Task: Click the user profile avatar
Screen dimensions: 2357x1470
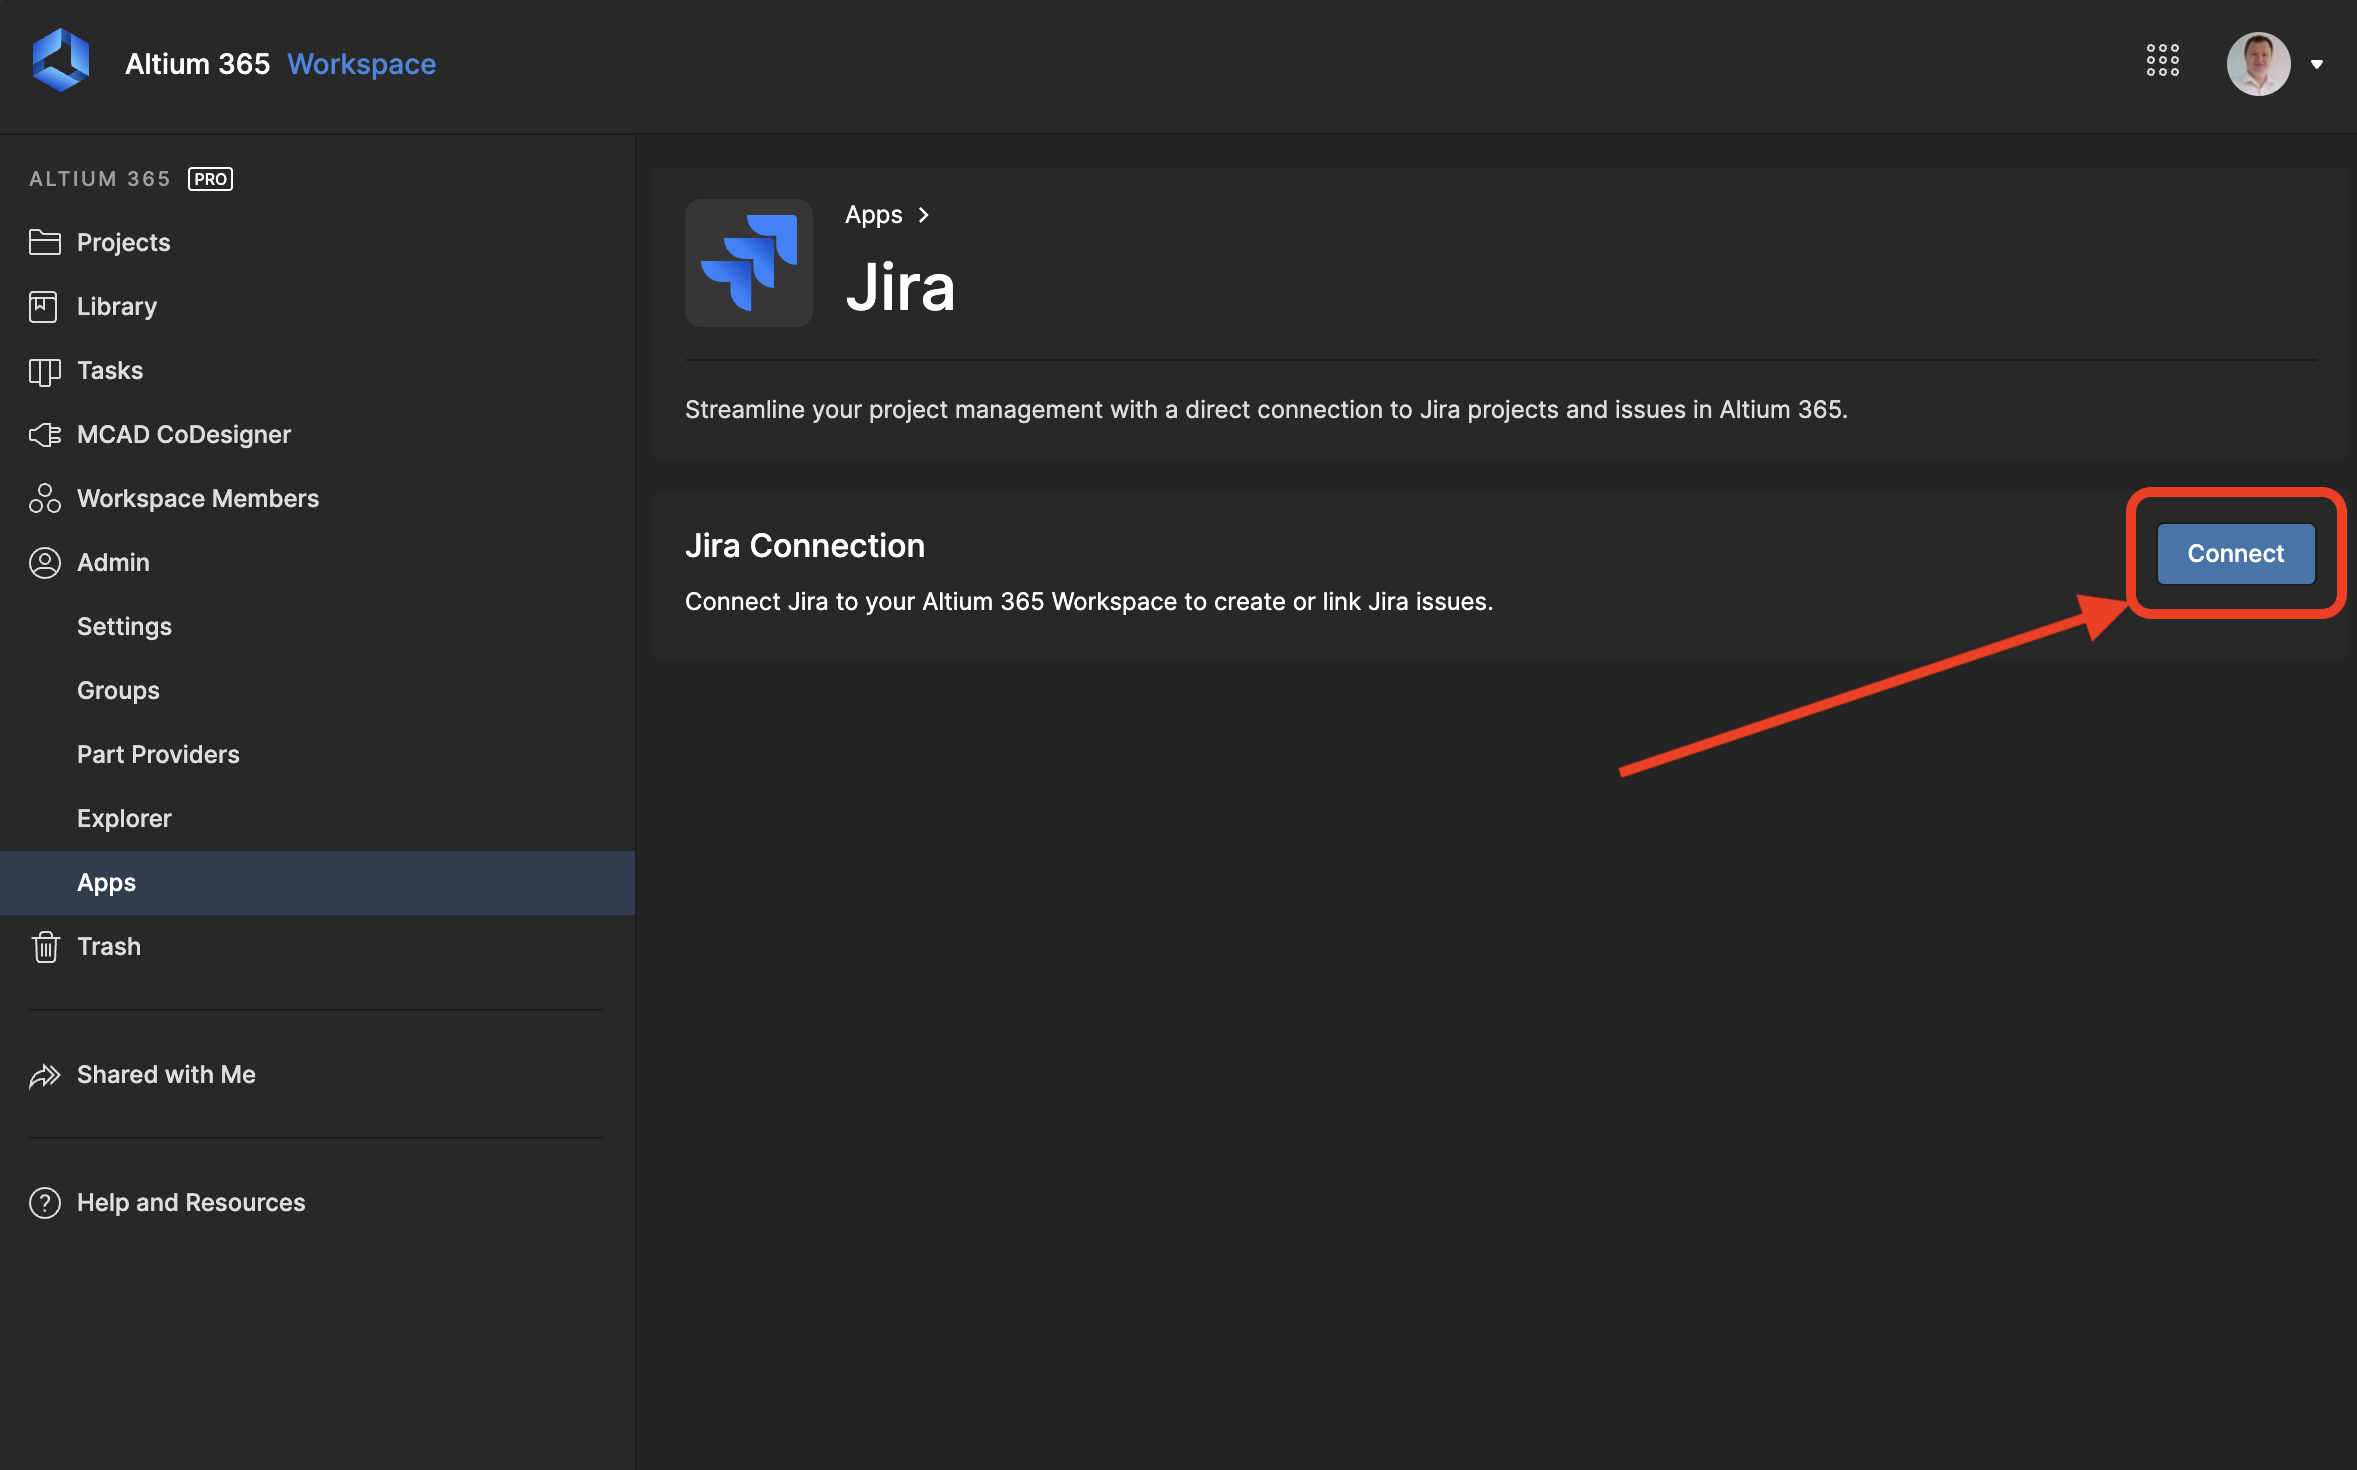Action: pos(2258,64)
